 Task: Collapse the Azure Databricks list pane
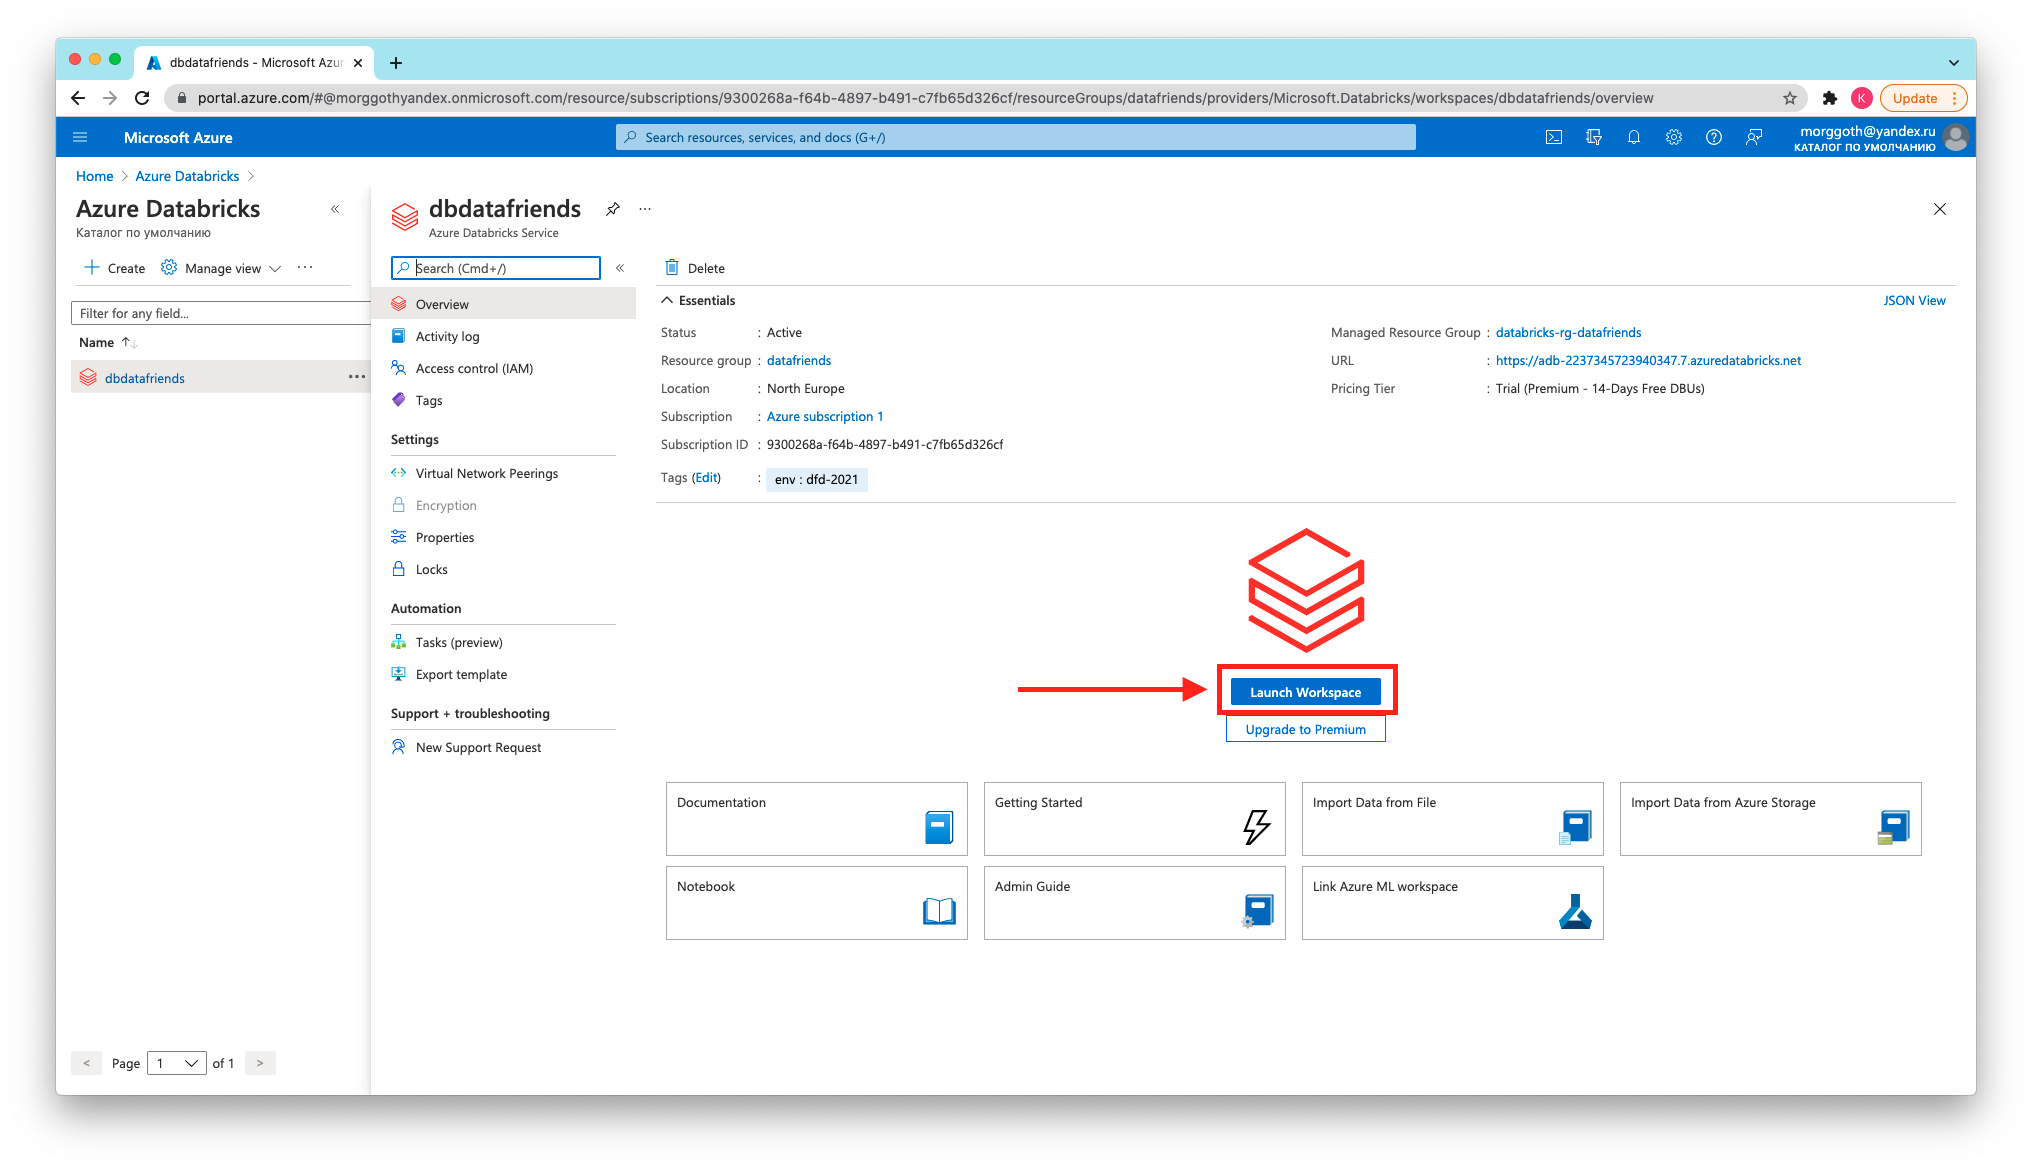tap(335, 209)
